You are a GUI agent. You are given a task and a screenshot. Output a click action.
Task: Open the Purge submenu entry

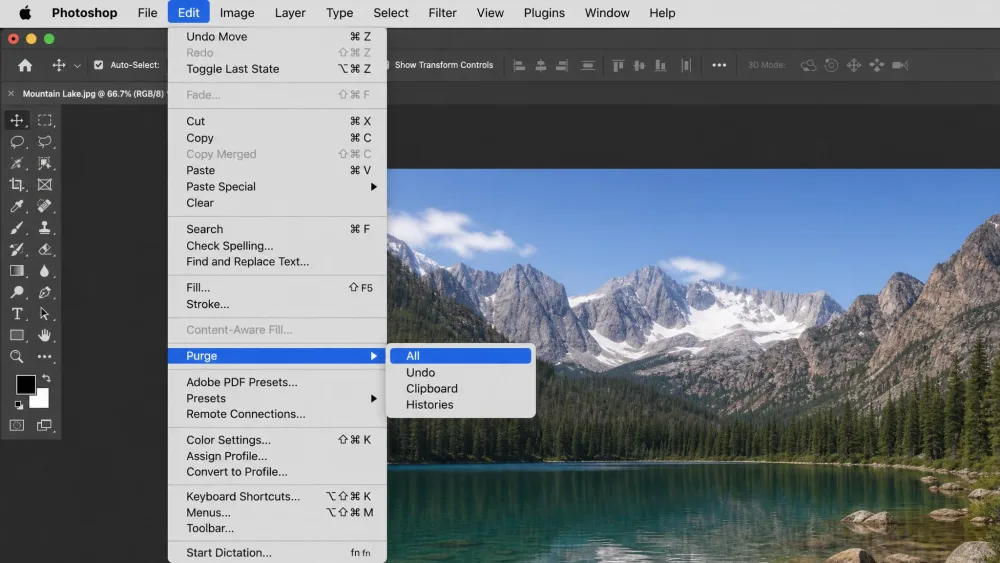coord(278,356)
